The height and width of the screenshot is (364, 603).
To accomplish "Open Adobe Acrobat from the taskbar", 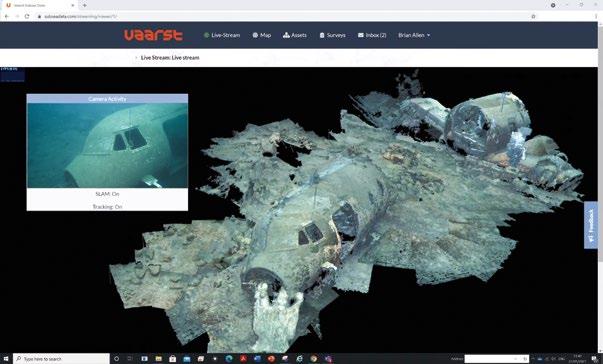I will [243, 359].
